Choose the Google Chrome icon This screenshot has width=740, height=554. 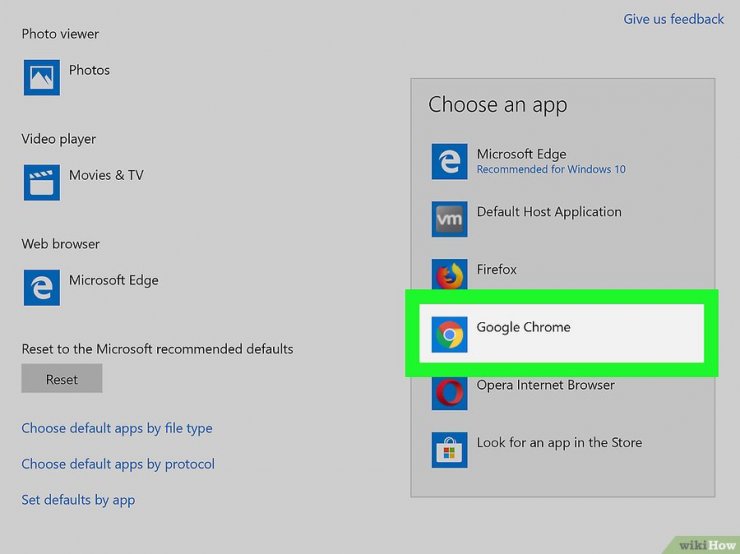pos(449,334)
